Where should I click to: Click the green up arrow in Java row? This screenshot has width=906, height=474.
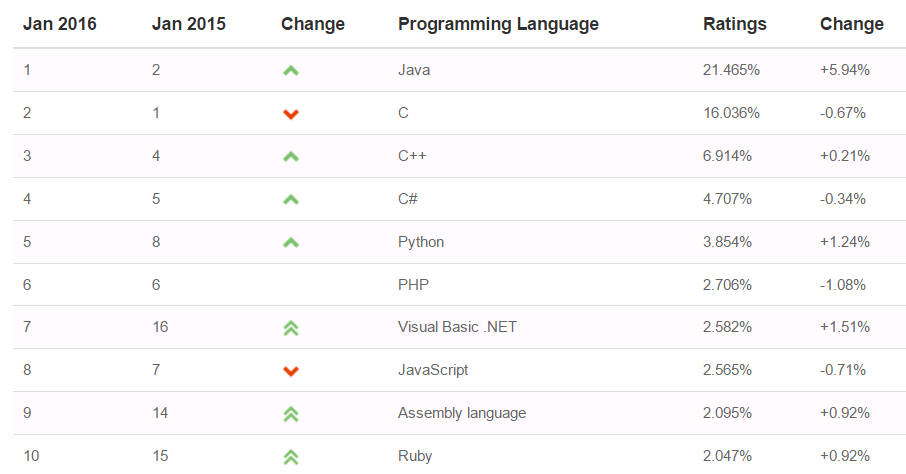point(291,71)
